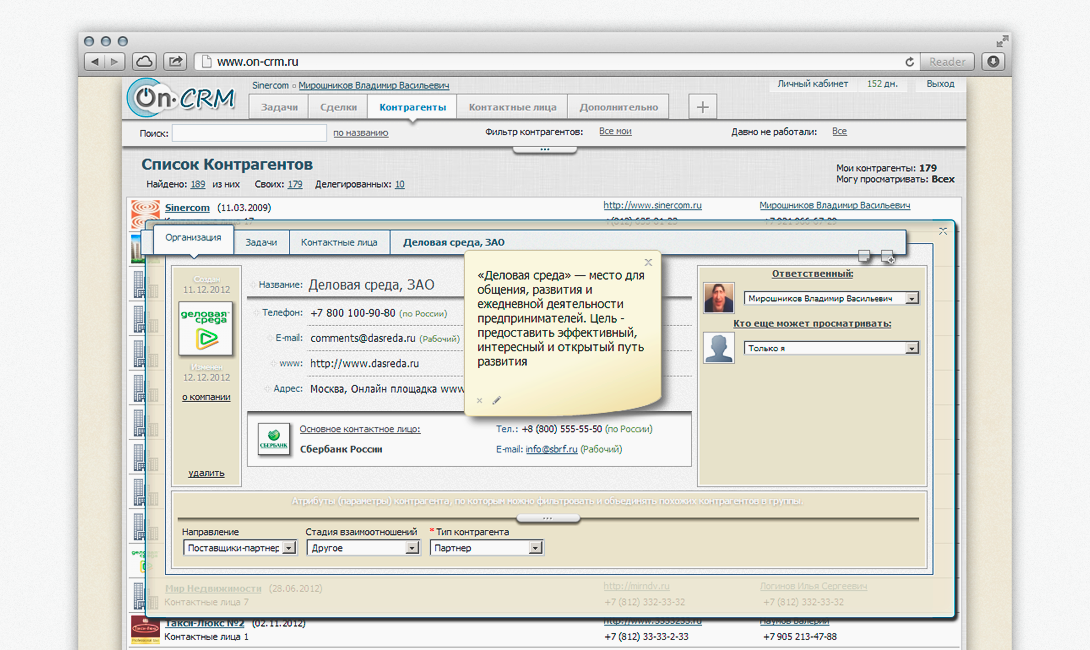Click the Основное контактное лицо link
This screenshot has height=650, width=1090.
point(360,429)
